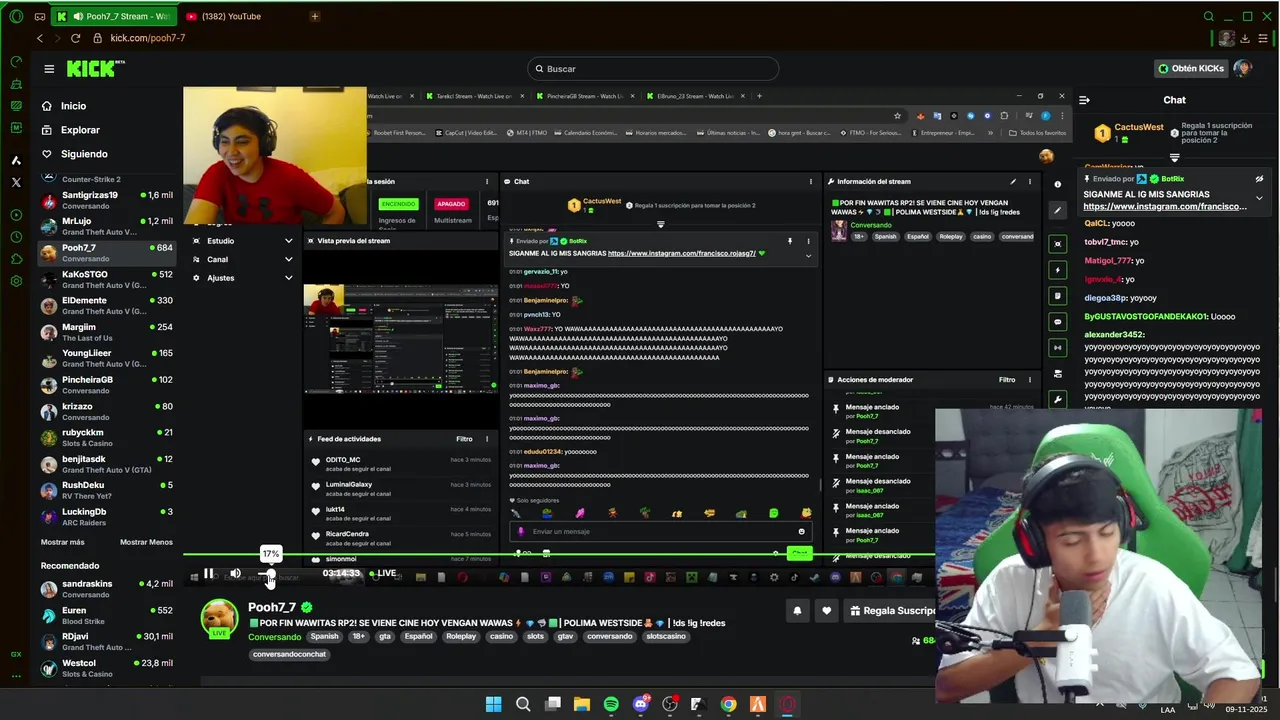
Task: Click the slotscasino tag
Action: (666, 636)
